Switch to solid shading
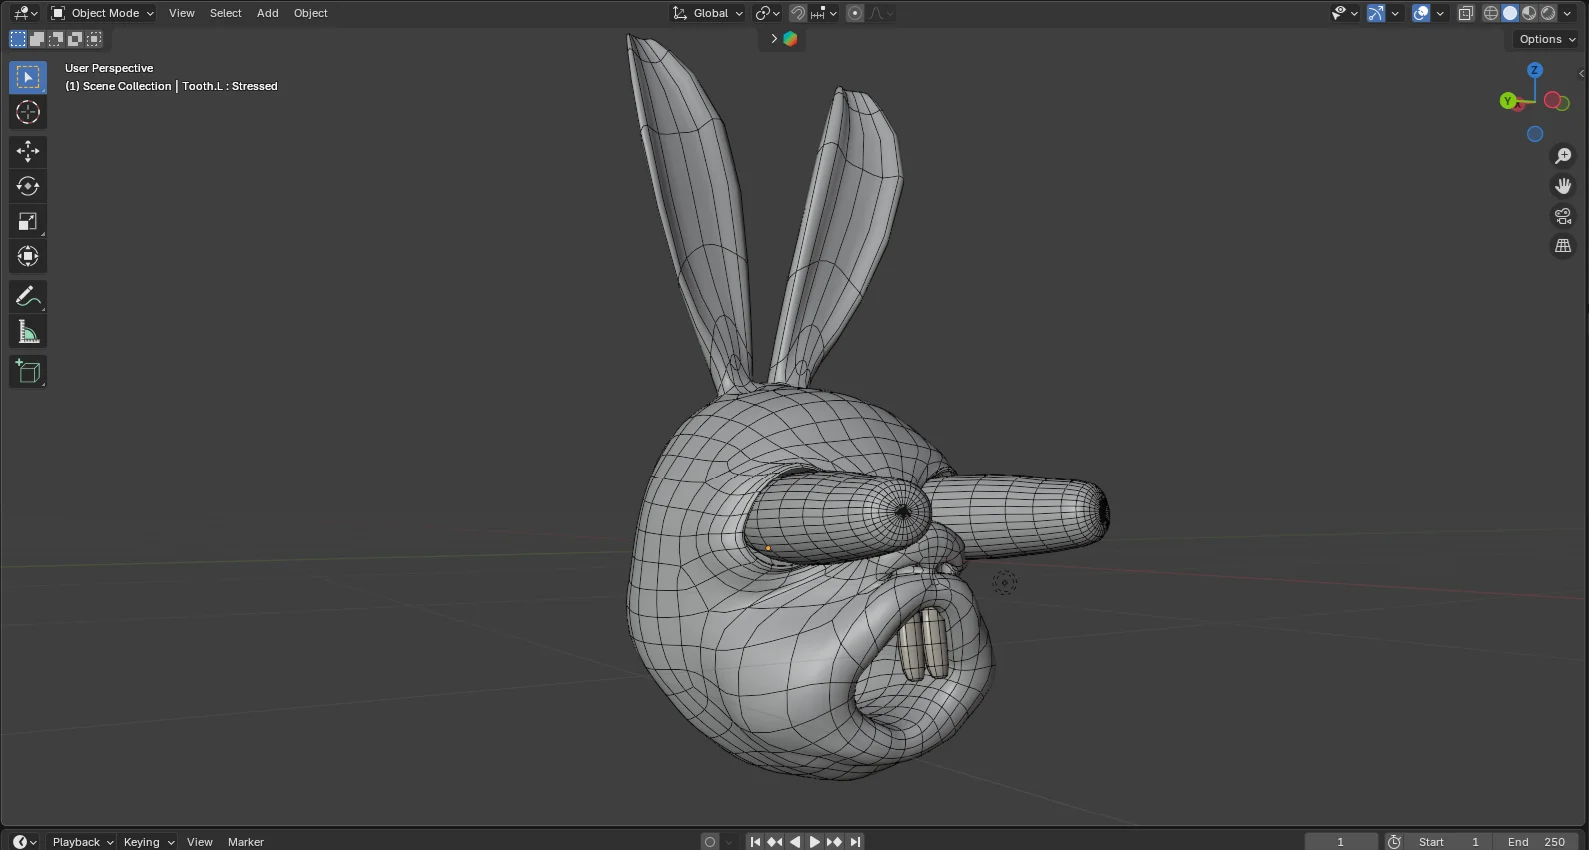The width and height of the screenshot is (1589, 850). (x=1510, y=13)
